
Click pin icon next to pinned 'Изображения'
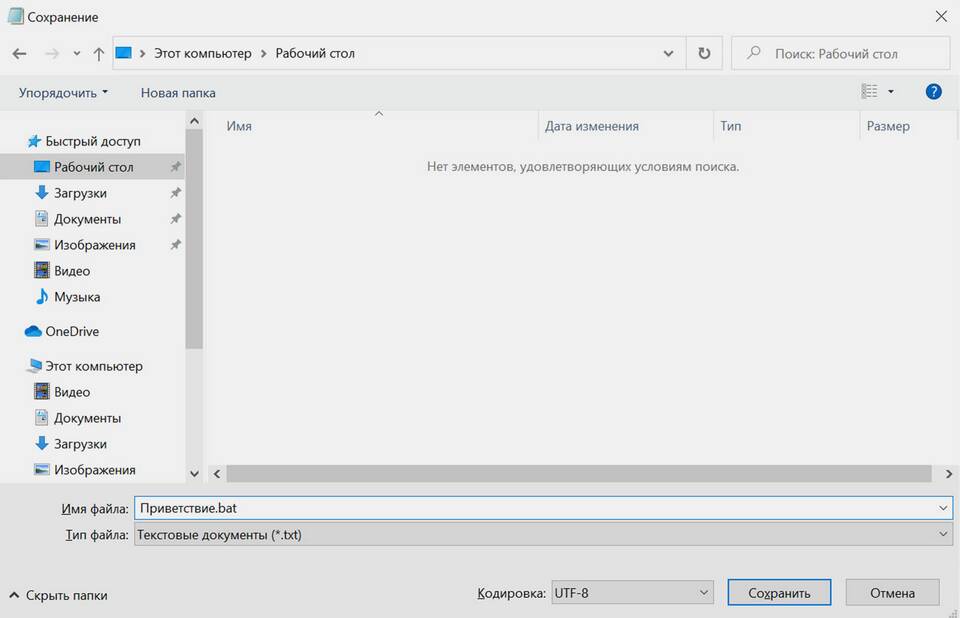click(x=175, y=244)
